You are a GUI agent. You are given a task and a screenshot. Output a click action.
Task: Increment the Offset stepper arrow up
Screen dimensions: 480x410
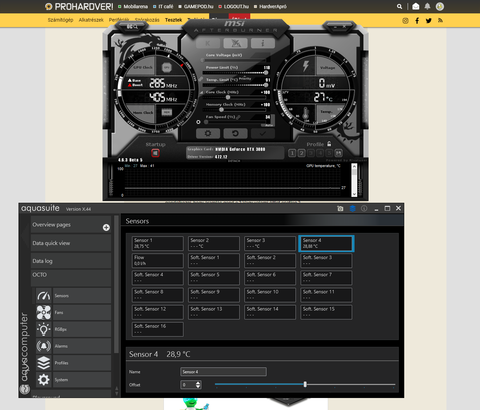(x=198, y=383)
